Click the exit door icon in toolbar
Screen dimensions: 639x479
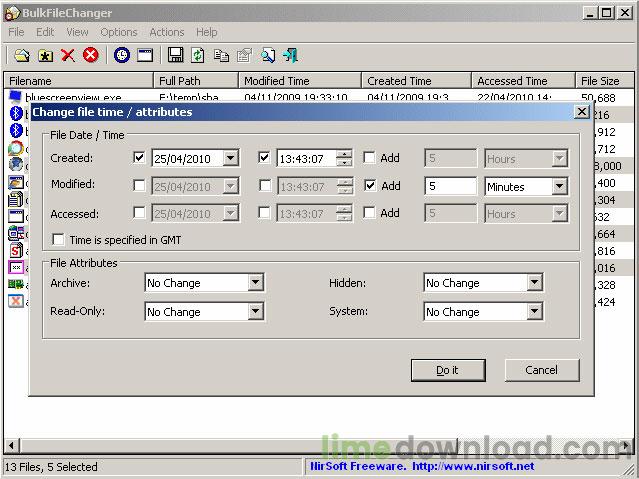[x=291, y=55]
